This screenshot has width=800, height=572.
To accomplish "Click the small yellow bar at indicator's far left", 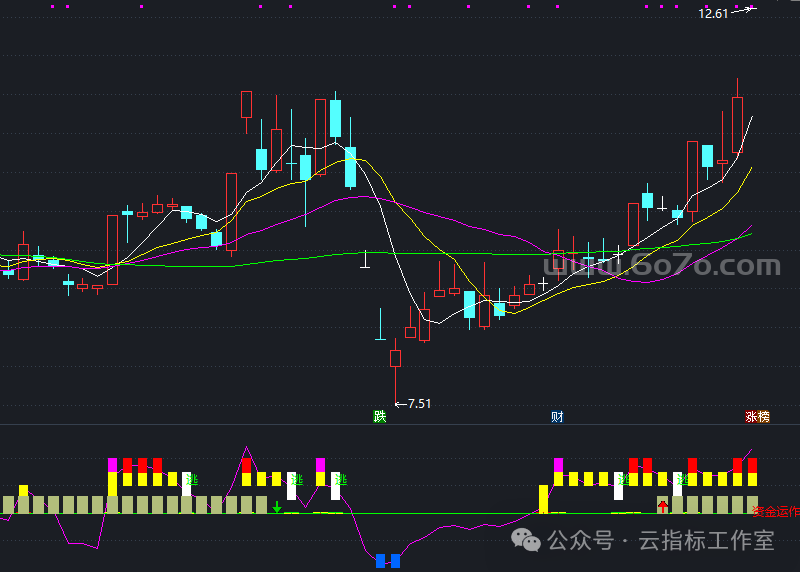I will pyautogui.click(x=24, y=490).
